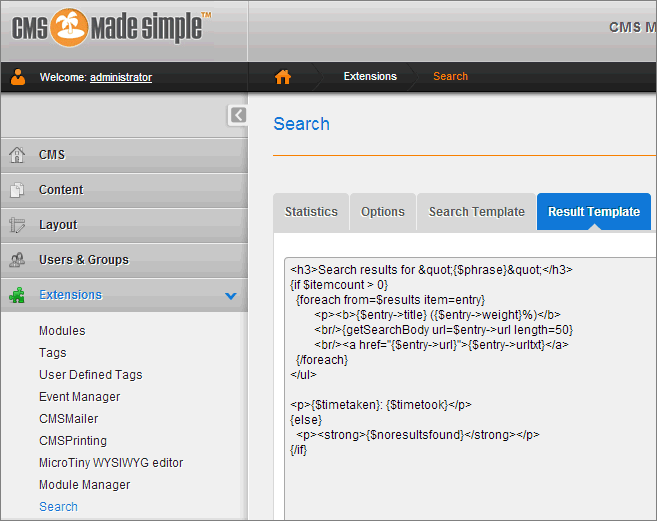Open CMSPrinting module
This screenshot has height=521, width=657.
coord(73,441)
